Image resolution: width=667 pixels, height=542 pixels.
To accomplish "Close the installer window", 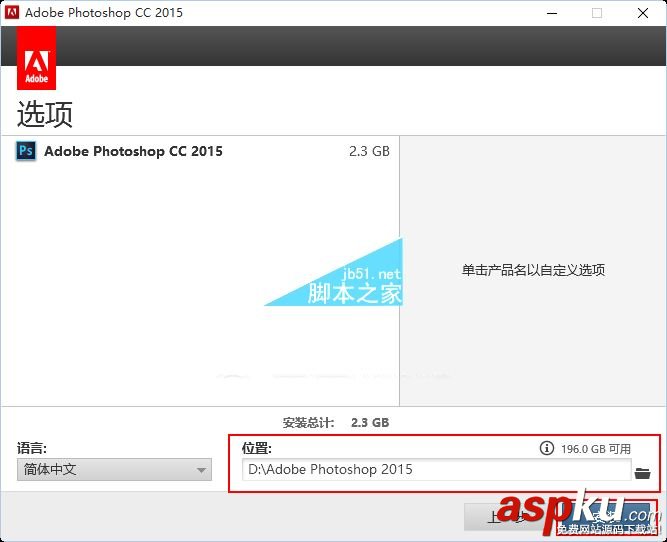I will click(643, 13).
